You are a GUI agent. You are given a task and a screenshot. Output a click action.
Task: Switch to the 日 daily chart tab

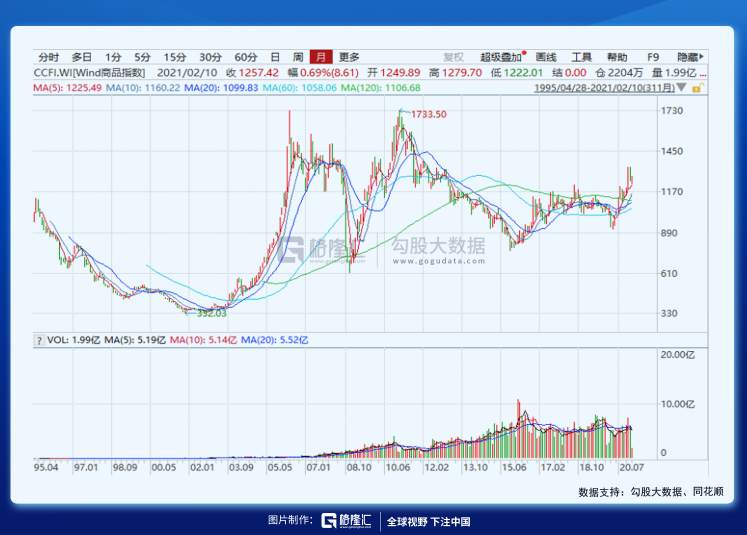275,57
